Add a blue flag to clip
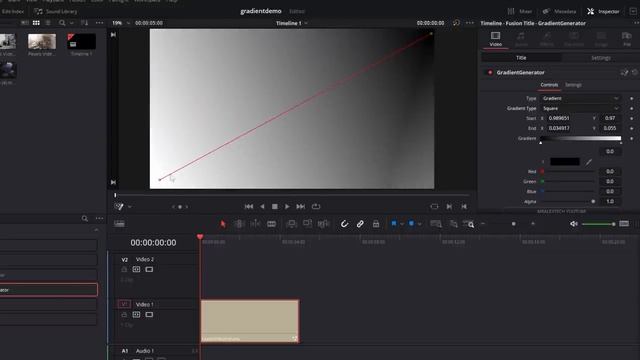This screenshot has width=640, height=360. point(394,224)
